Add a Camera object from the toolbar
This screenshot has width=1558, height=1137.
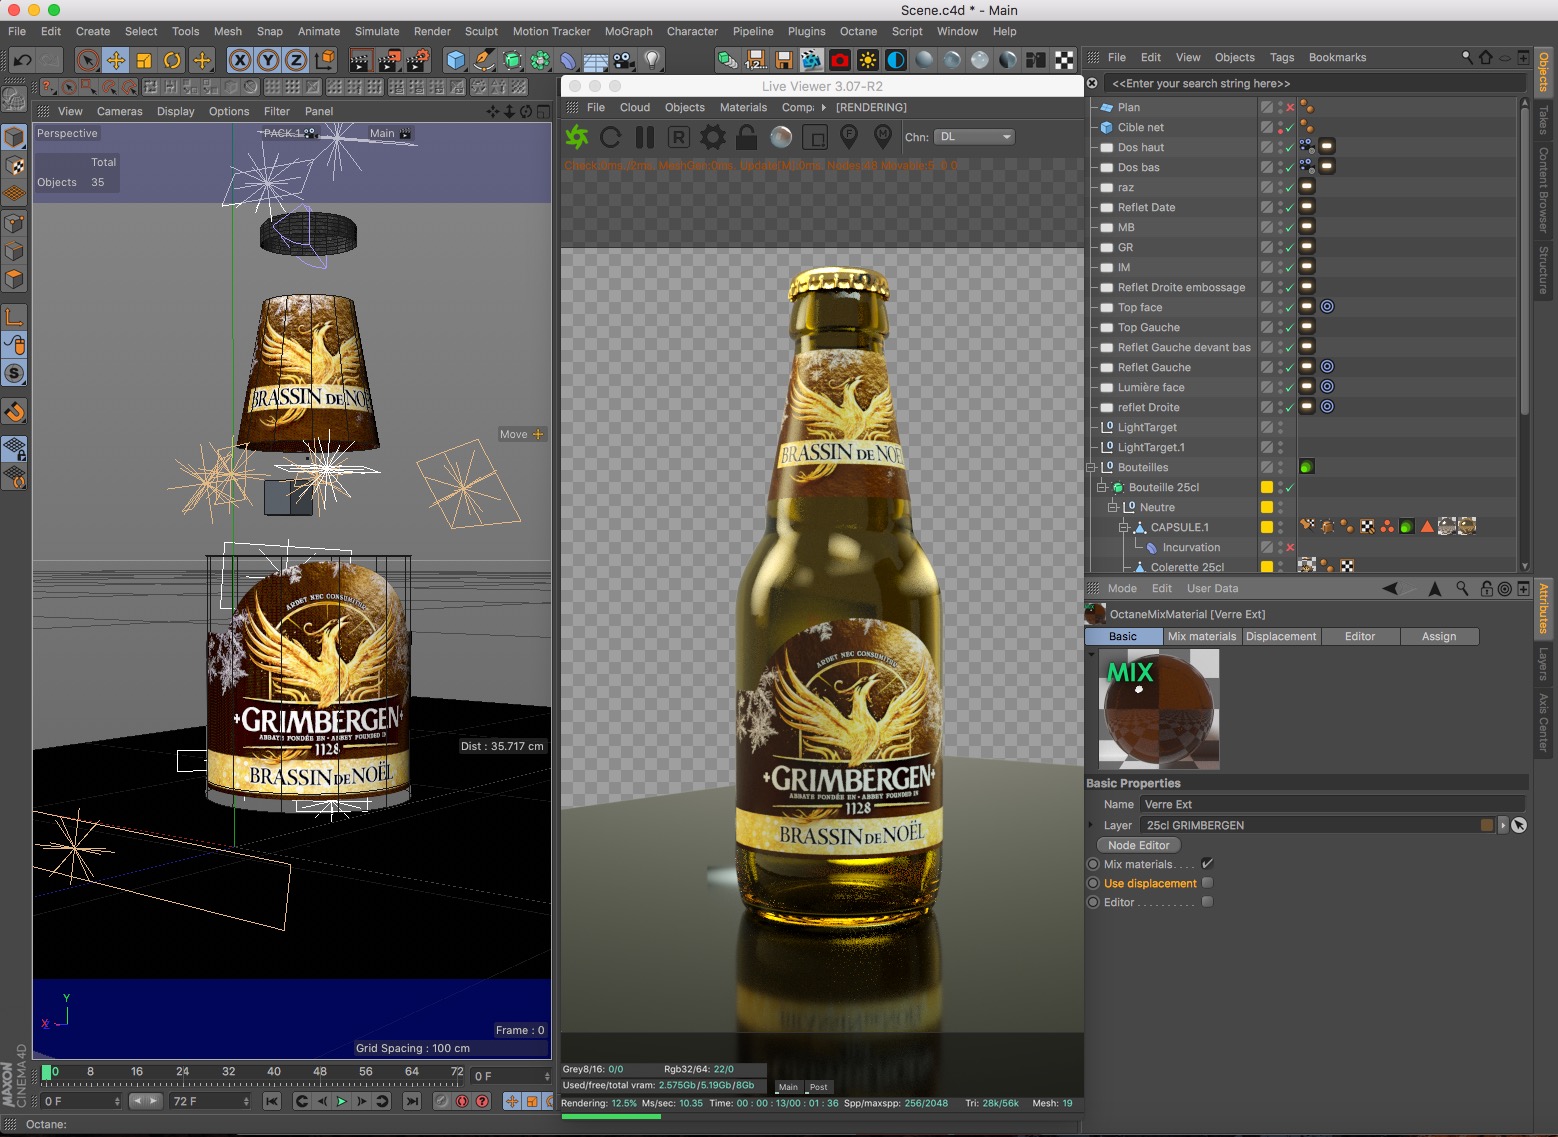(x=624, y=60)
